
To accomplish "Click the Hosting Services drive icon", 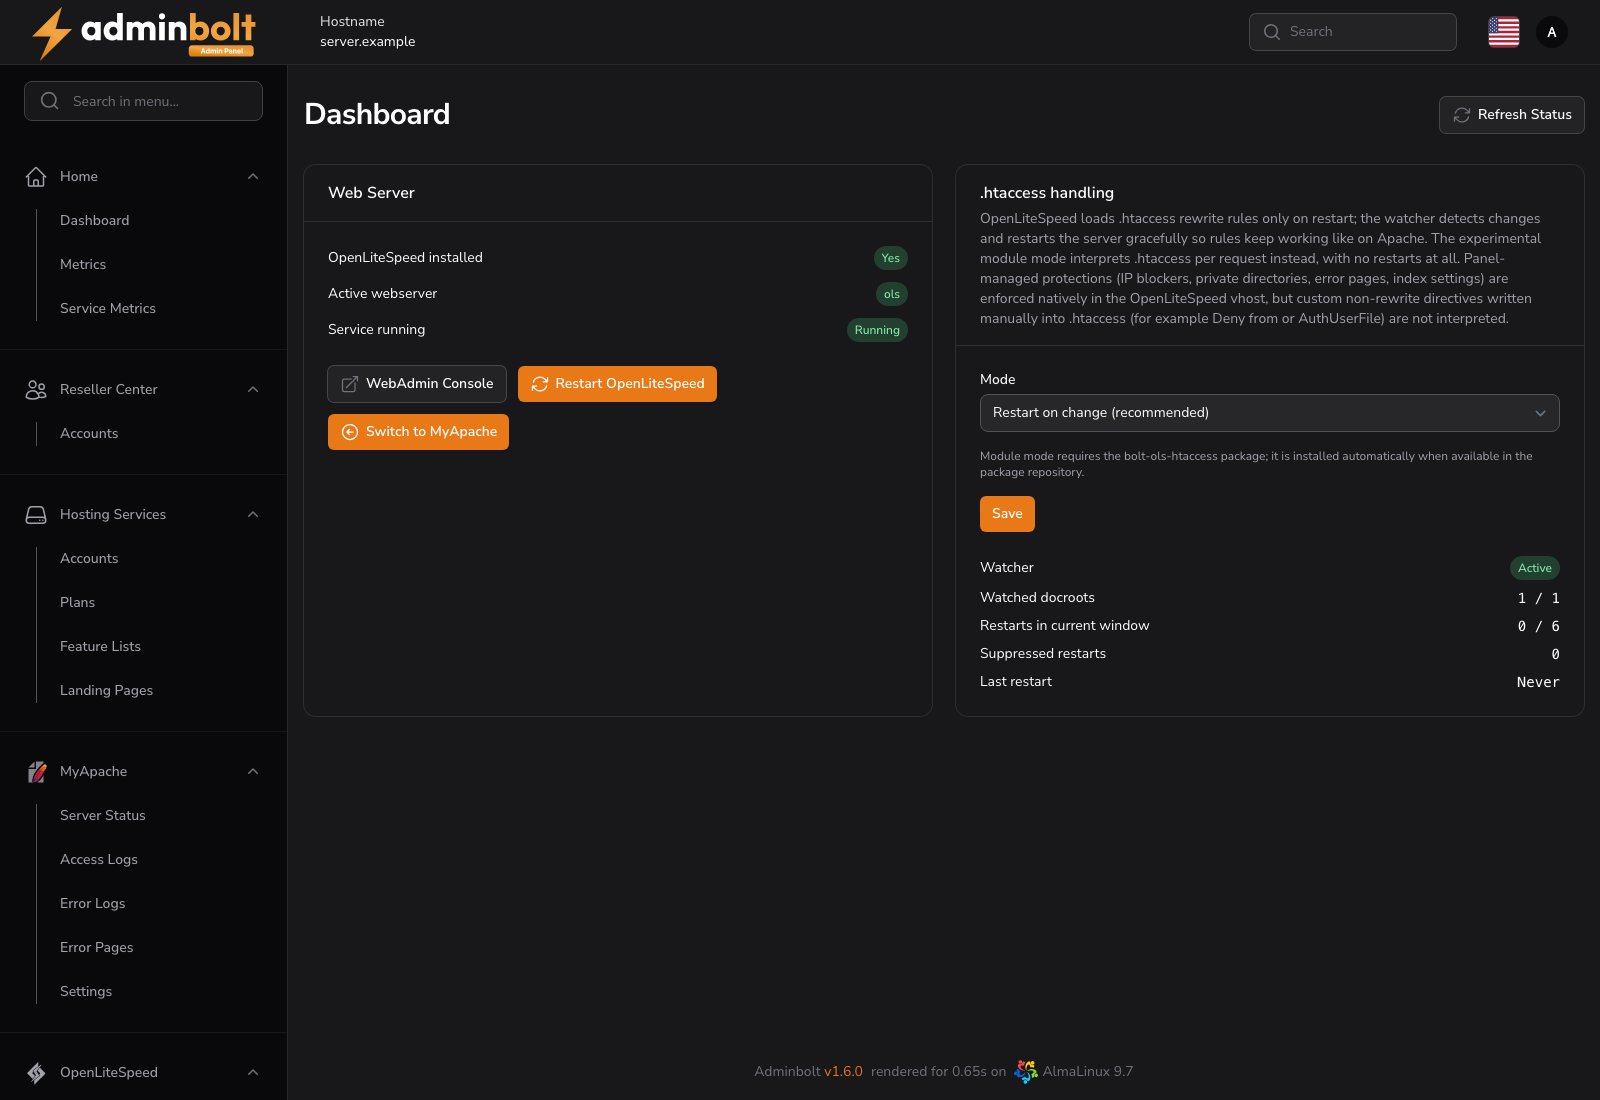I will click(36, 515).
